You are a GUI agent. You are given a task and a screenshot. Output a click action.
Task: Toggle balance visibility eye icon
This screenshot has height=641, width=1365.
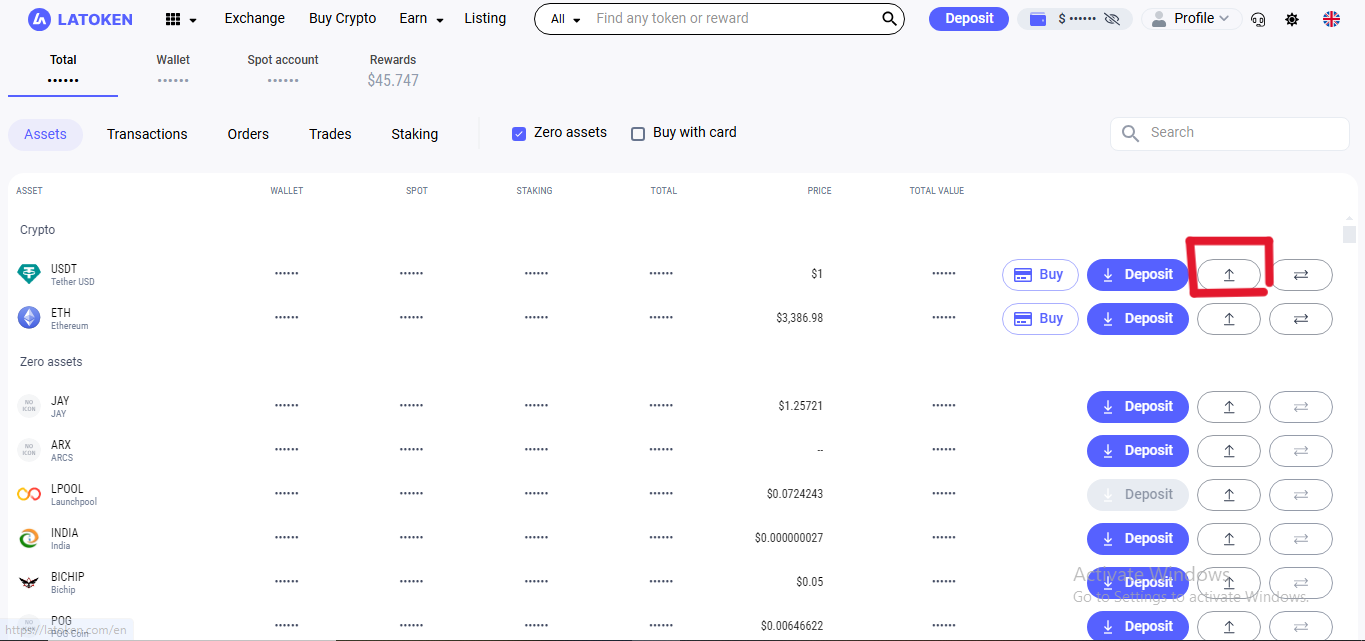[x=1111, y=19]
